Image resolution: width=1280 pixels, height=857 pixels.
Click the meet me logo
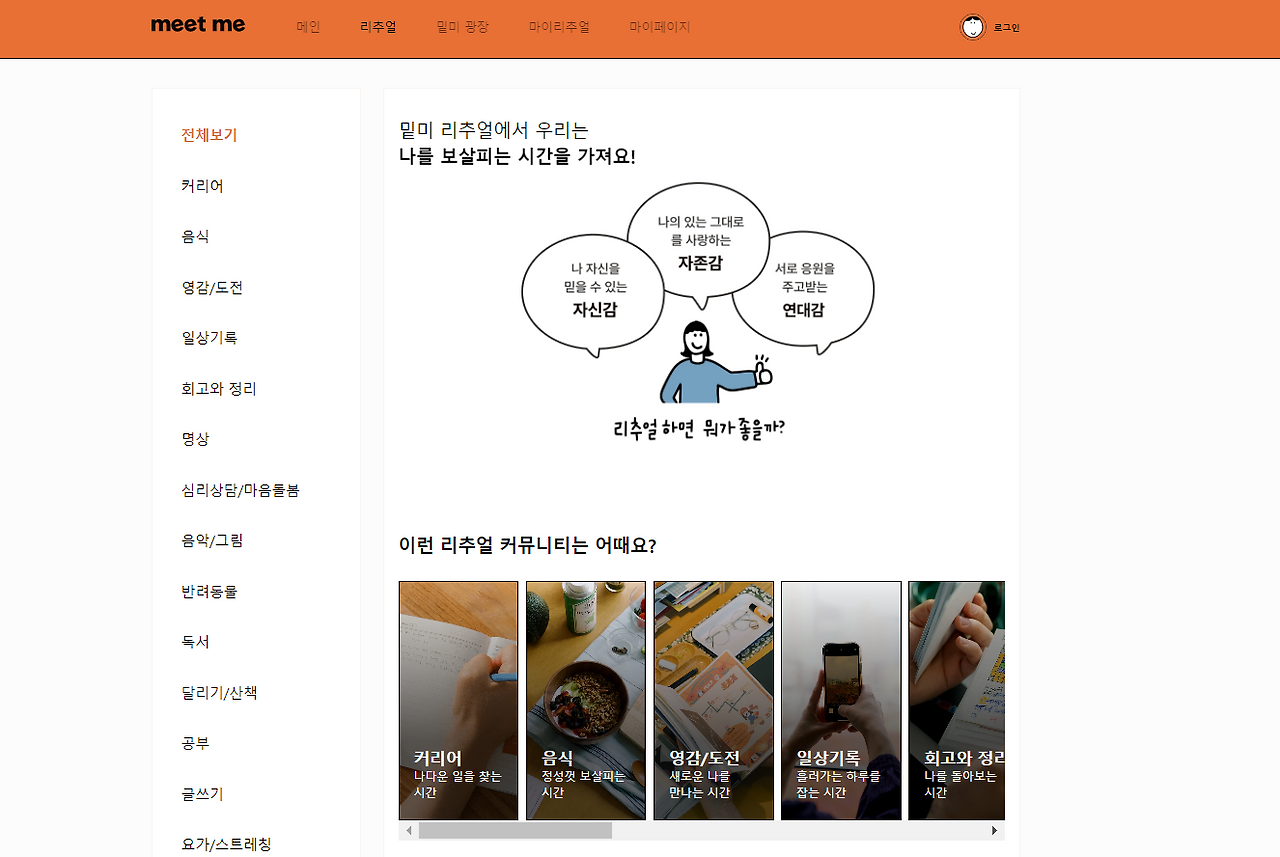point(198,25)
